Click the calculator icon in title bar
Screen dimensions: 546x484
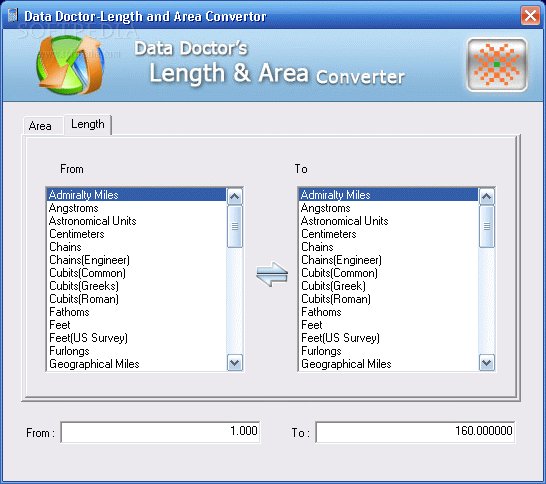13,16
